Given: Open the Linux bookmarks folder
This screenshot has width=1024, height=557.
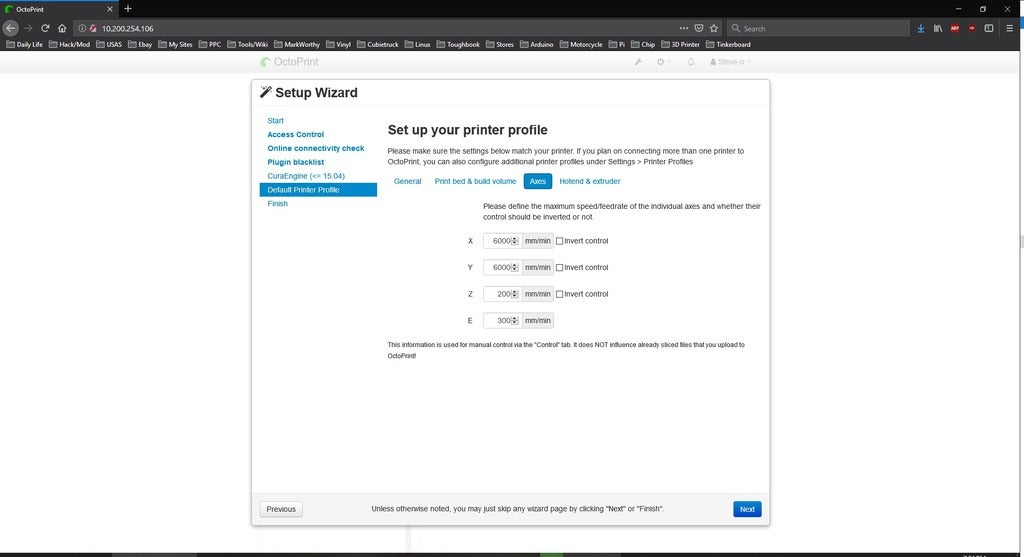Looking at the screenshot, I should click(x=417, y=44).
